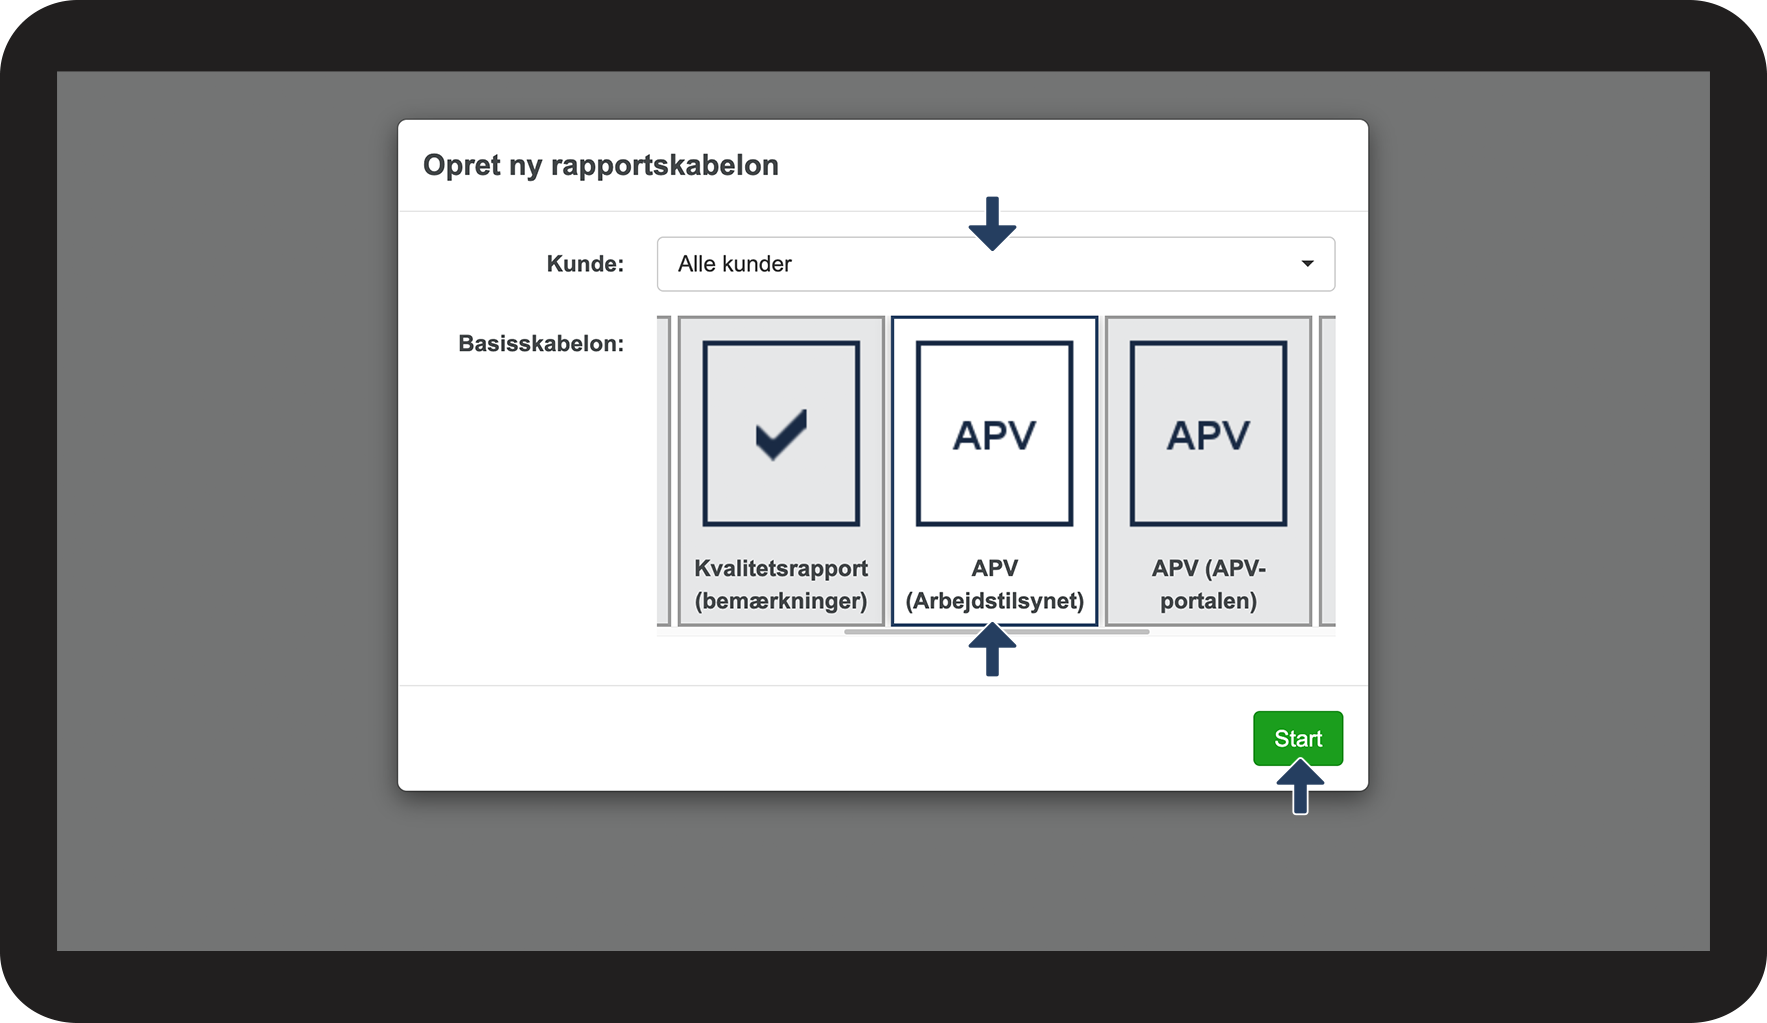The height and width of the screenshot is (1023, 1767).
Task: Choose the APV (Arbejdstilsynet) template card
Action: 994,471
